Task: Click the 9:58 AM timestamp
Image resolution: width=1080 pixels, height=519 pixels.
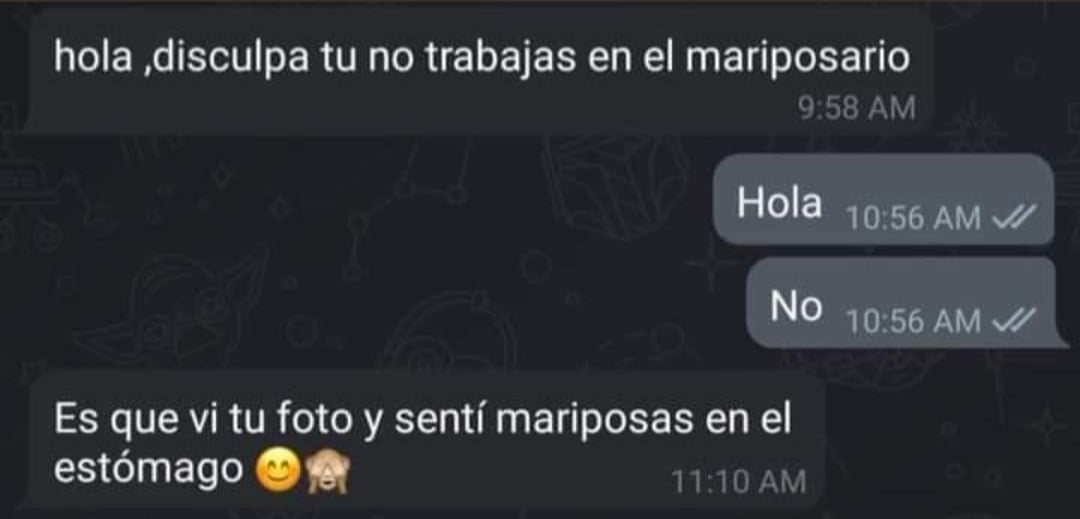Action: pyautogui.click(x=857, y=109)
